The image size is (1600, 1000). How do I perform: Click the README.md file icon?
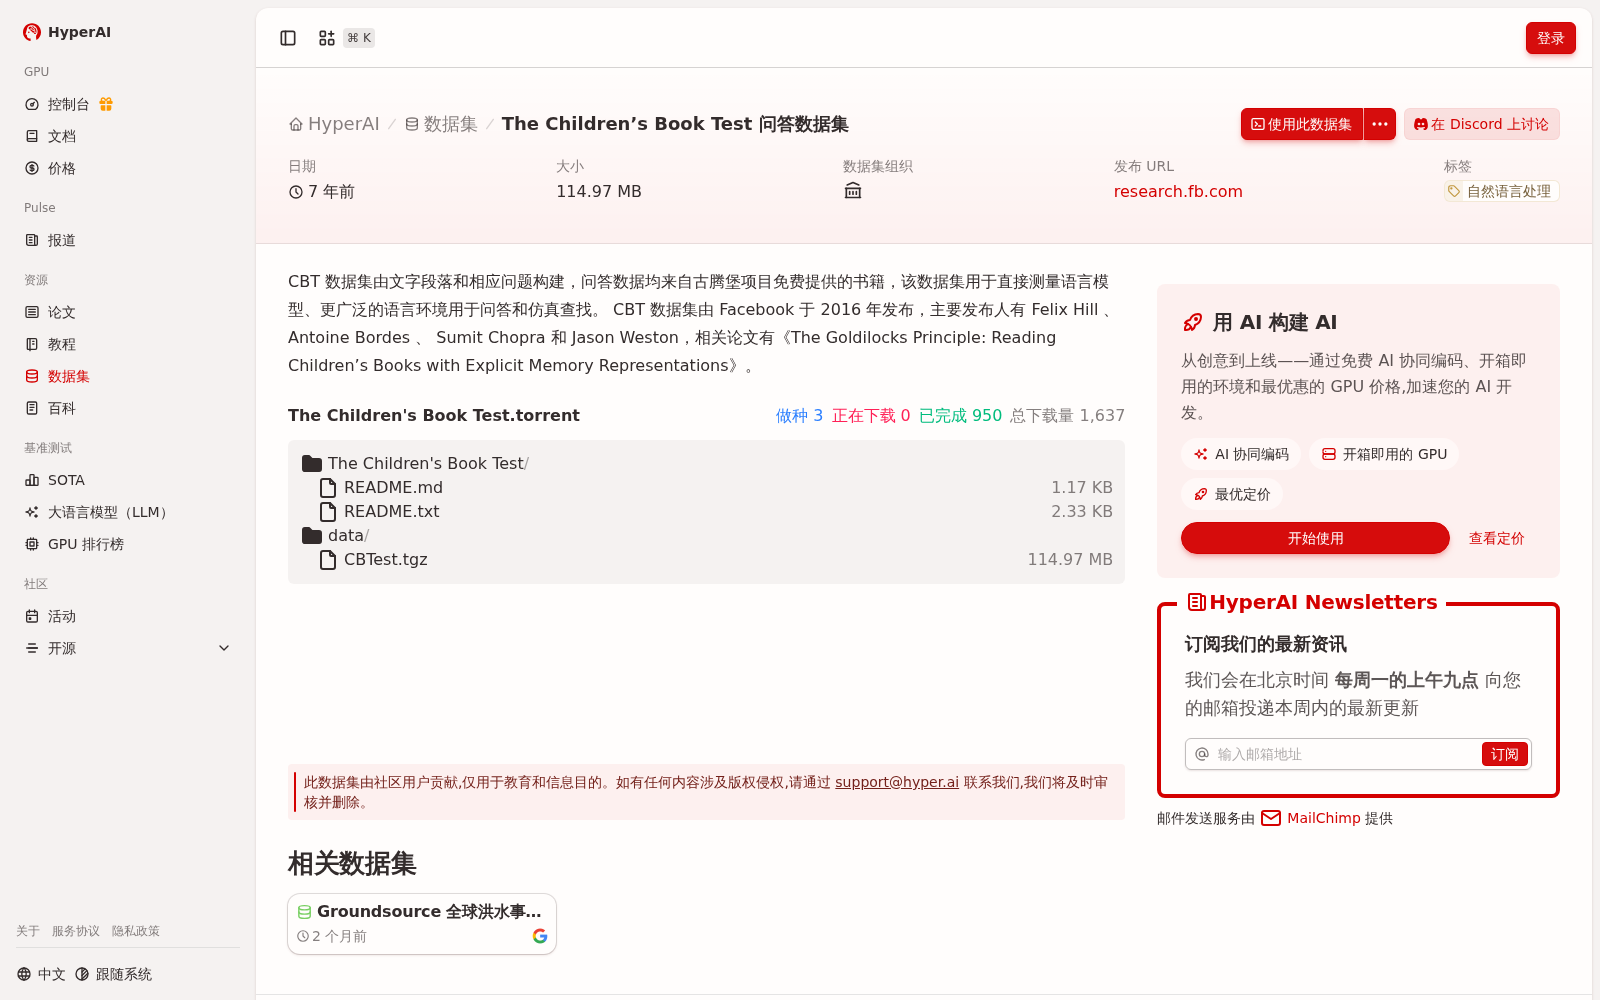(x=327, y=487)
